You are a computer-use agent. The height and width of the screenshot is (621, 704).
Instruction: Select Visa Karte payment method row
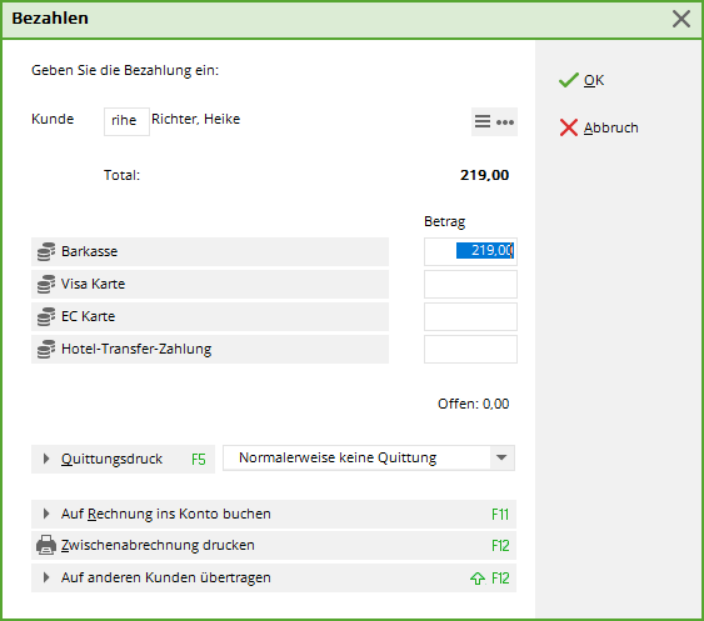click(210, 284)
